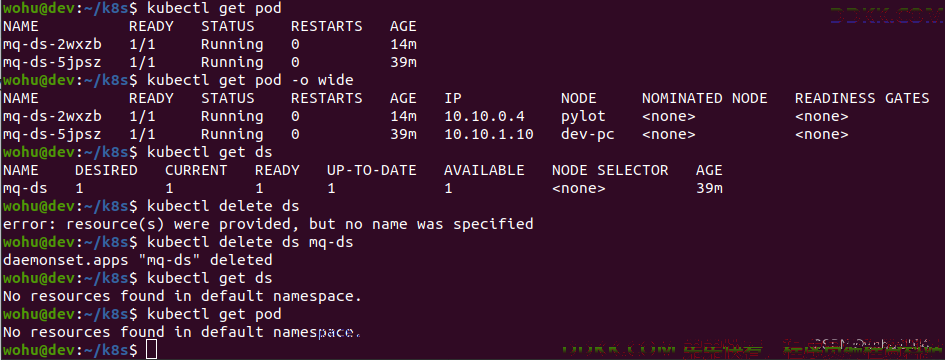The image size is (945, 360).
Task: Click the DESIRED column header
Action: tap(106, 171)
